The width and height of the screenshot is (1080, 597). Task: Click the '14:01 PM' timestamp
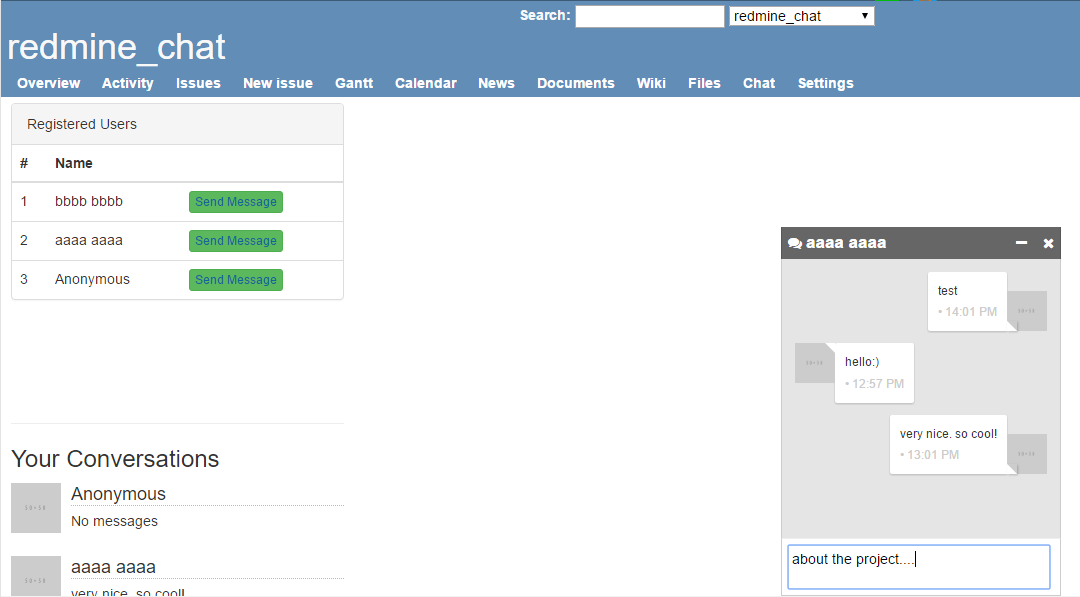click(970, 312)
